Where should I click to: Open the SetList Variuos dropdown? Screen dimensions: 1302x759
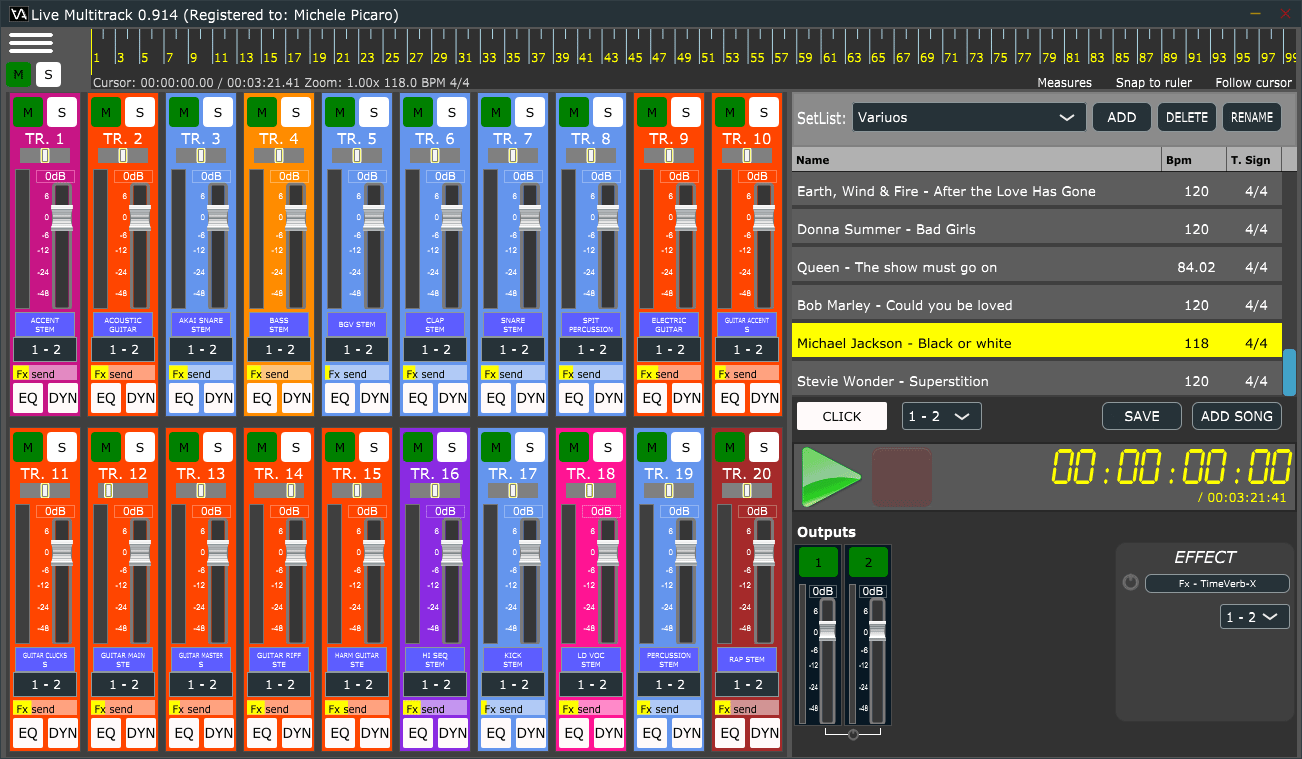pyautogui.click(x=969, y=117)
